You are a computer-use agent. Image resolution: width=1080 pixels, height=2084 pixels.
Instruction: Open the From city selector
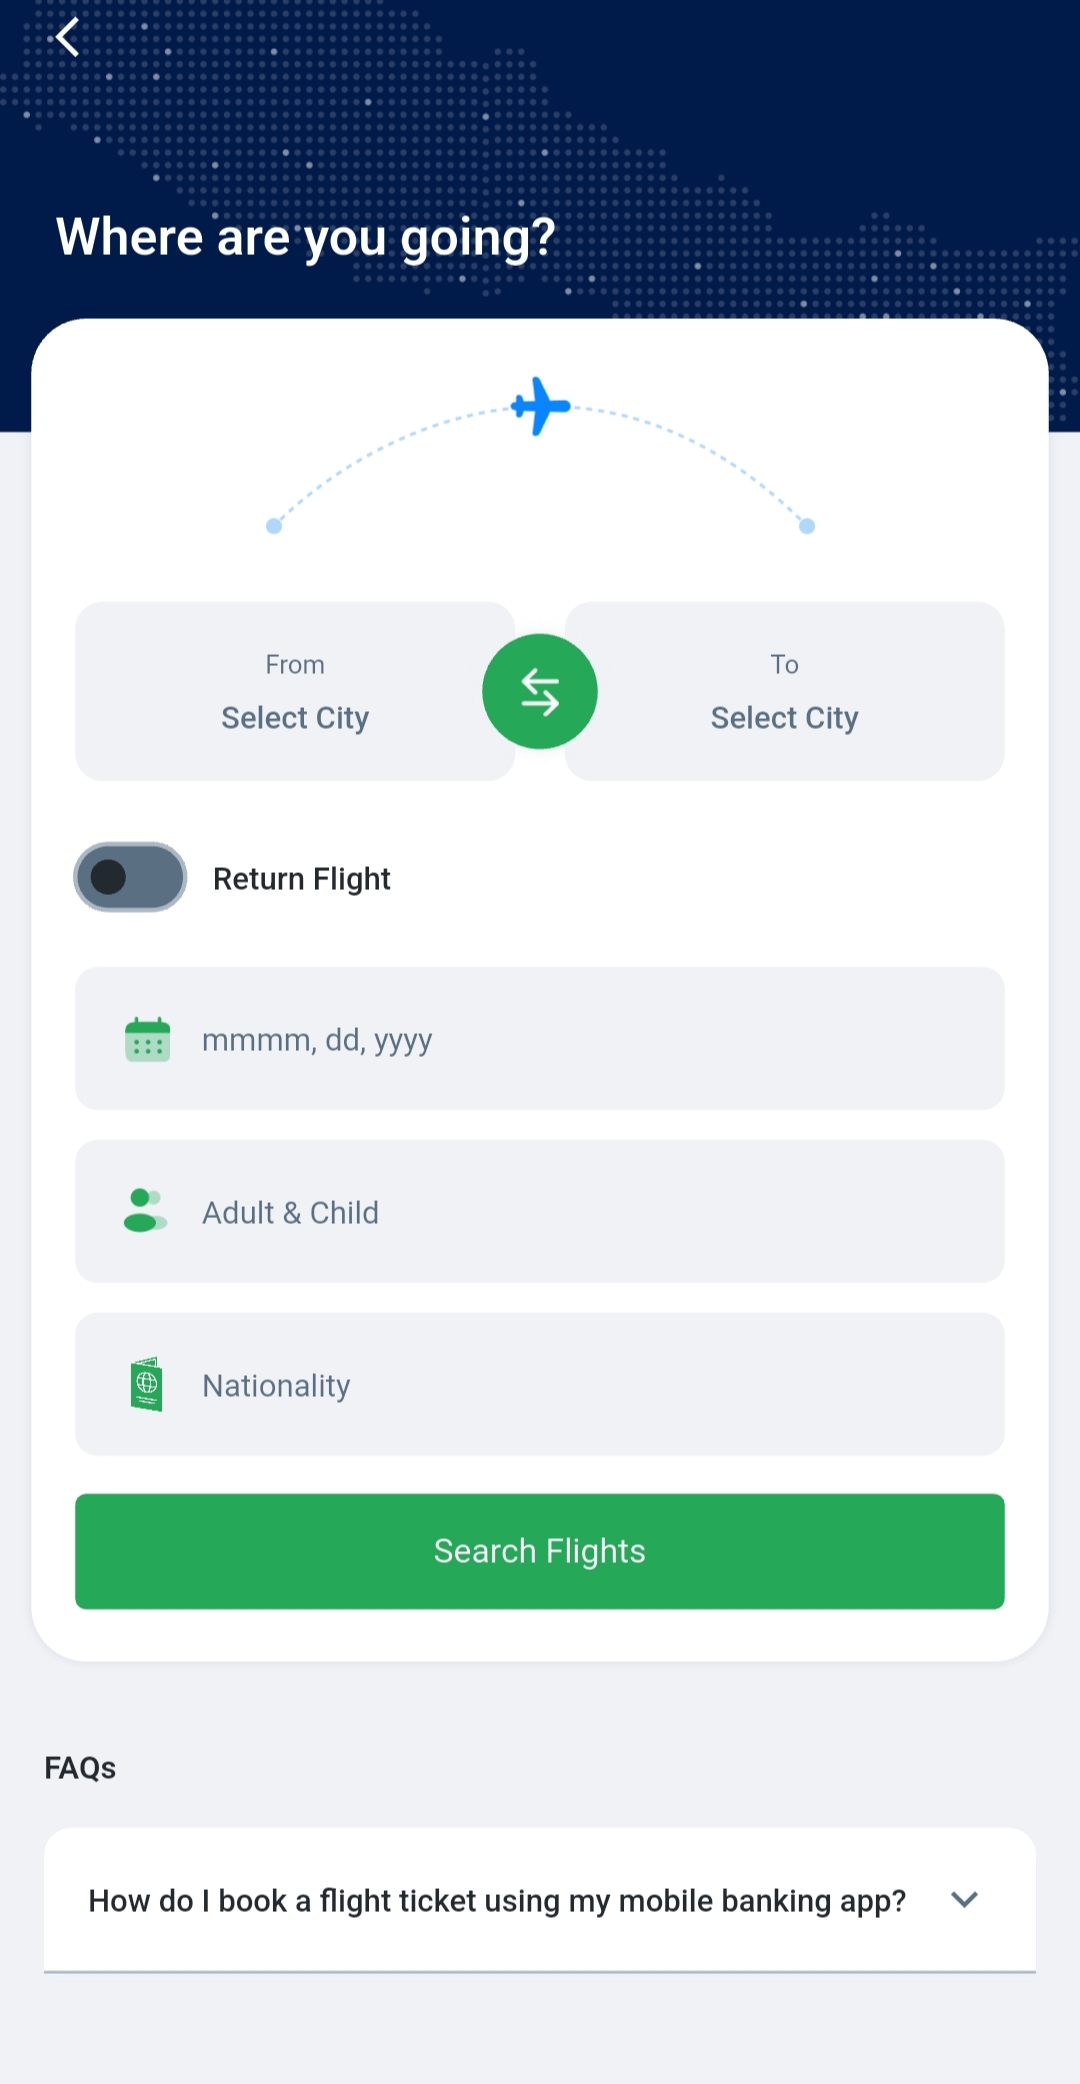point(295,691)
